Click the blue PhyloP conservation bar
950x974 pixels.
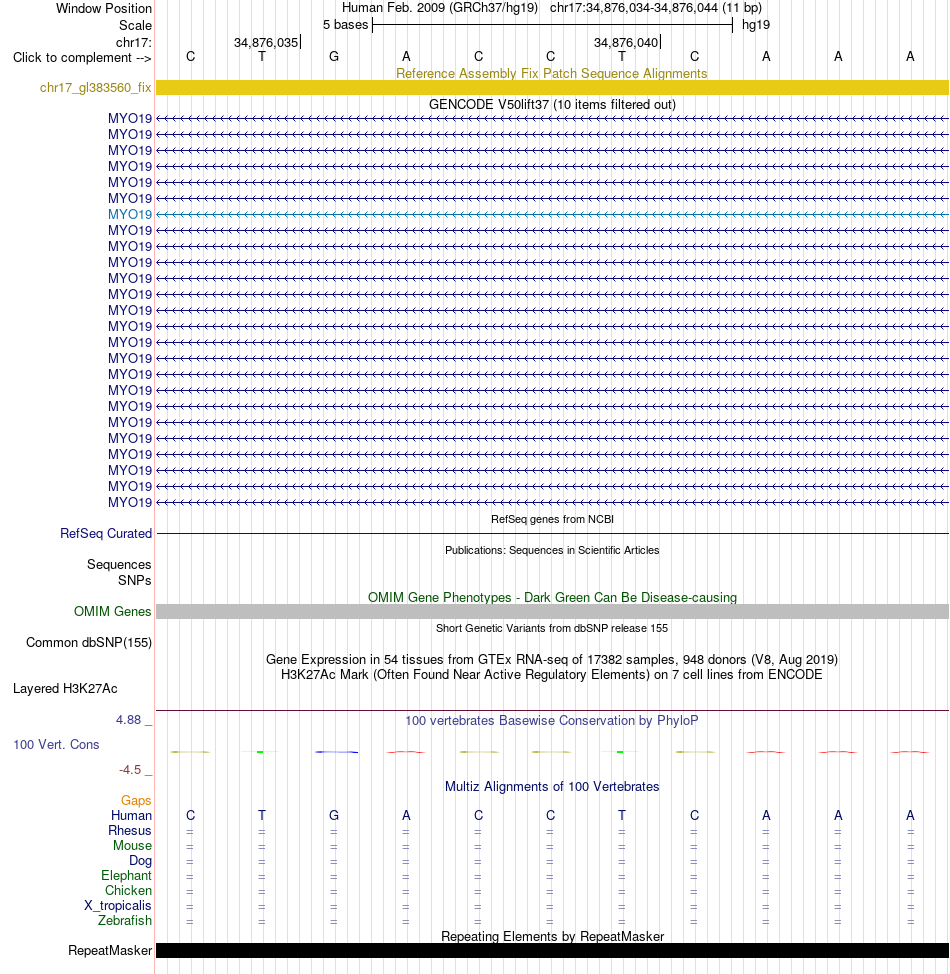[336, 752]
